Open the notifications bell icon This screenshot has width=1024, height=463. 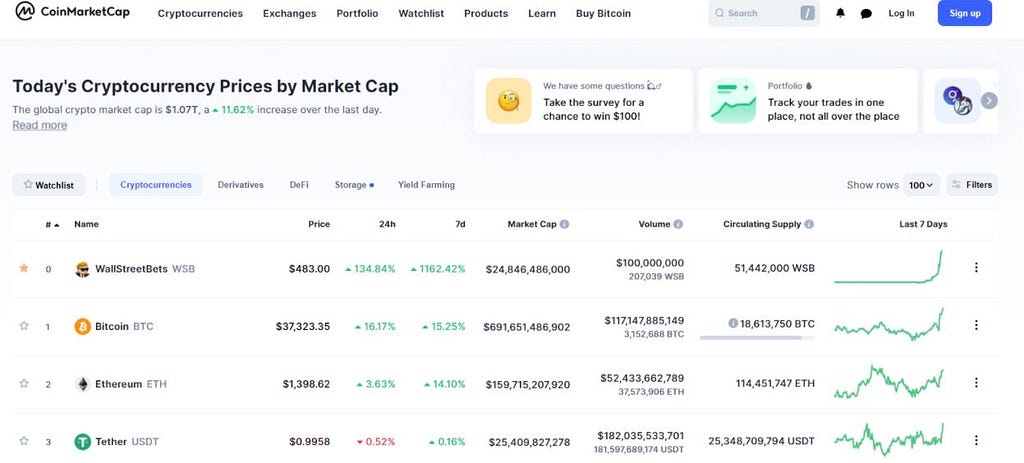pos(840,14)
